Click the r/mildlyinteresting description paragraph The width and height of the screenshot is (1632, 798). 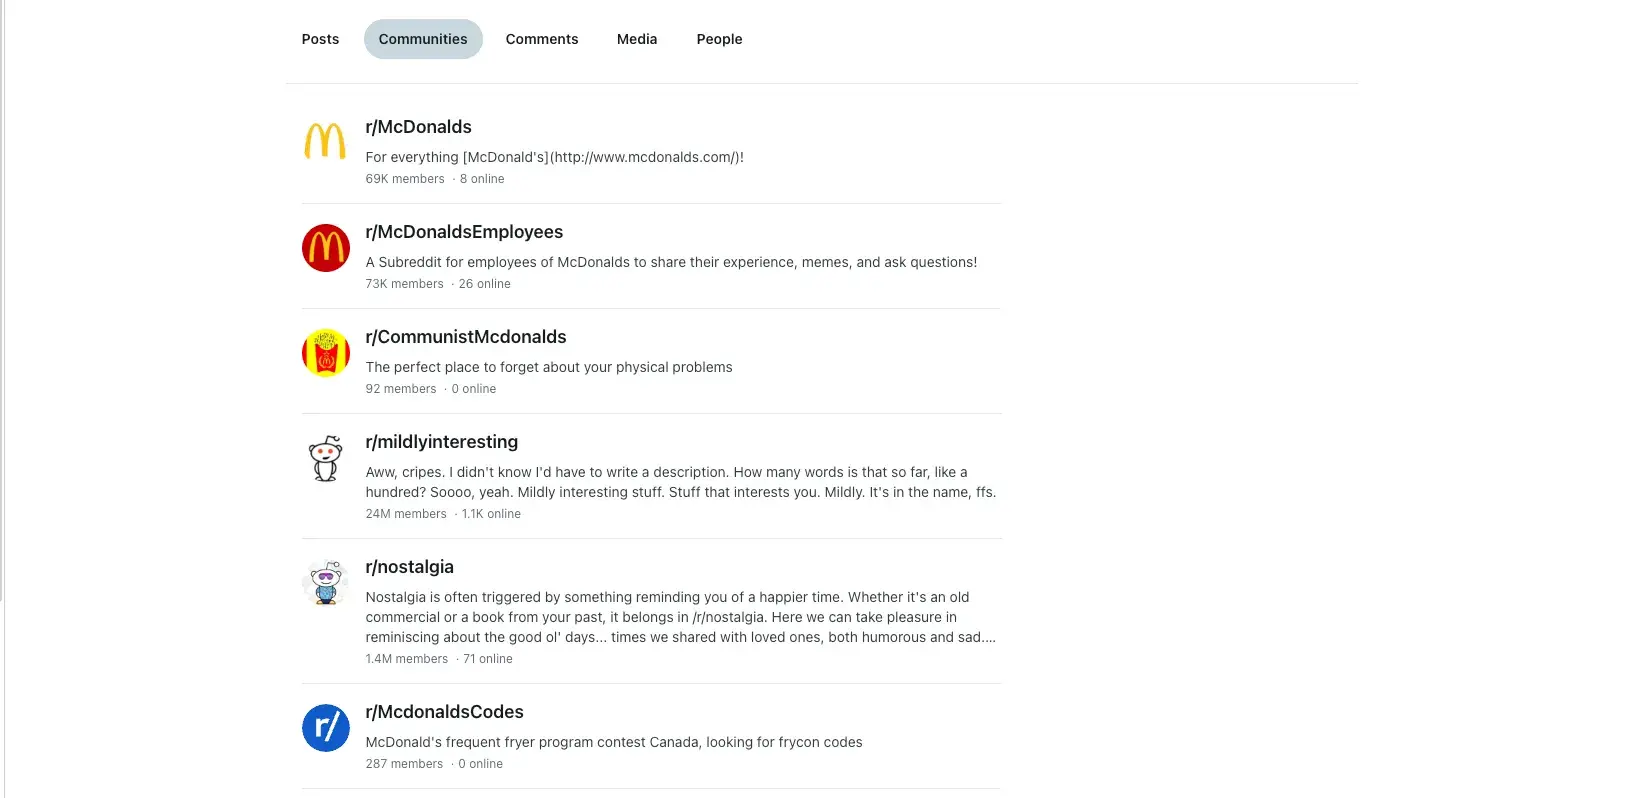coord(680,482)
